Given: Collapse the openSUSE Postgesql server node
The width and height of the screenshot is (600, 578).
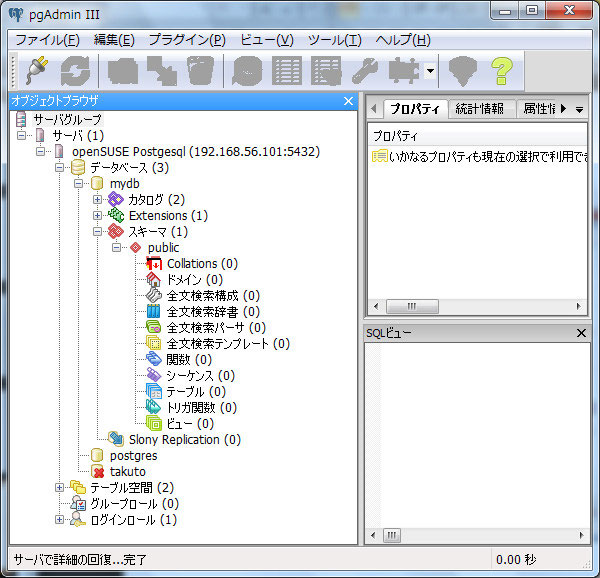Looking at the screenshot, I should click(x=41, y=151).
